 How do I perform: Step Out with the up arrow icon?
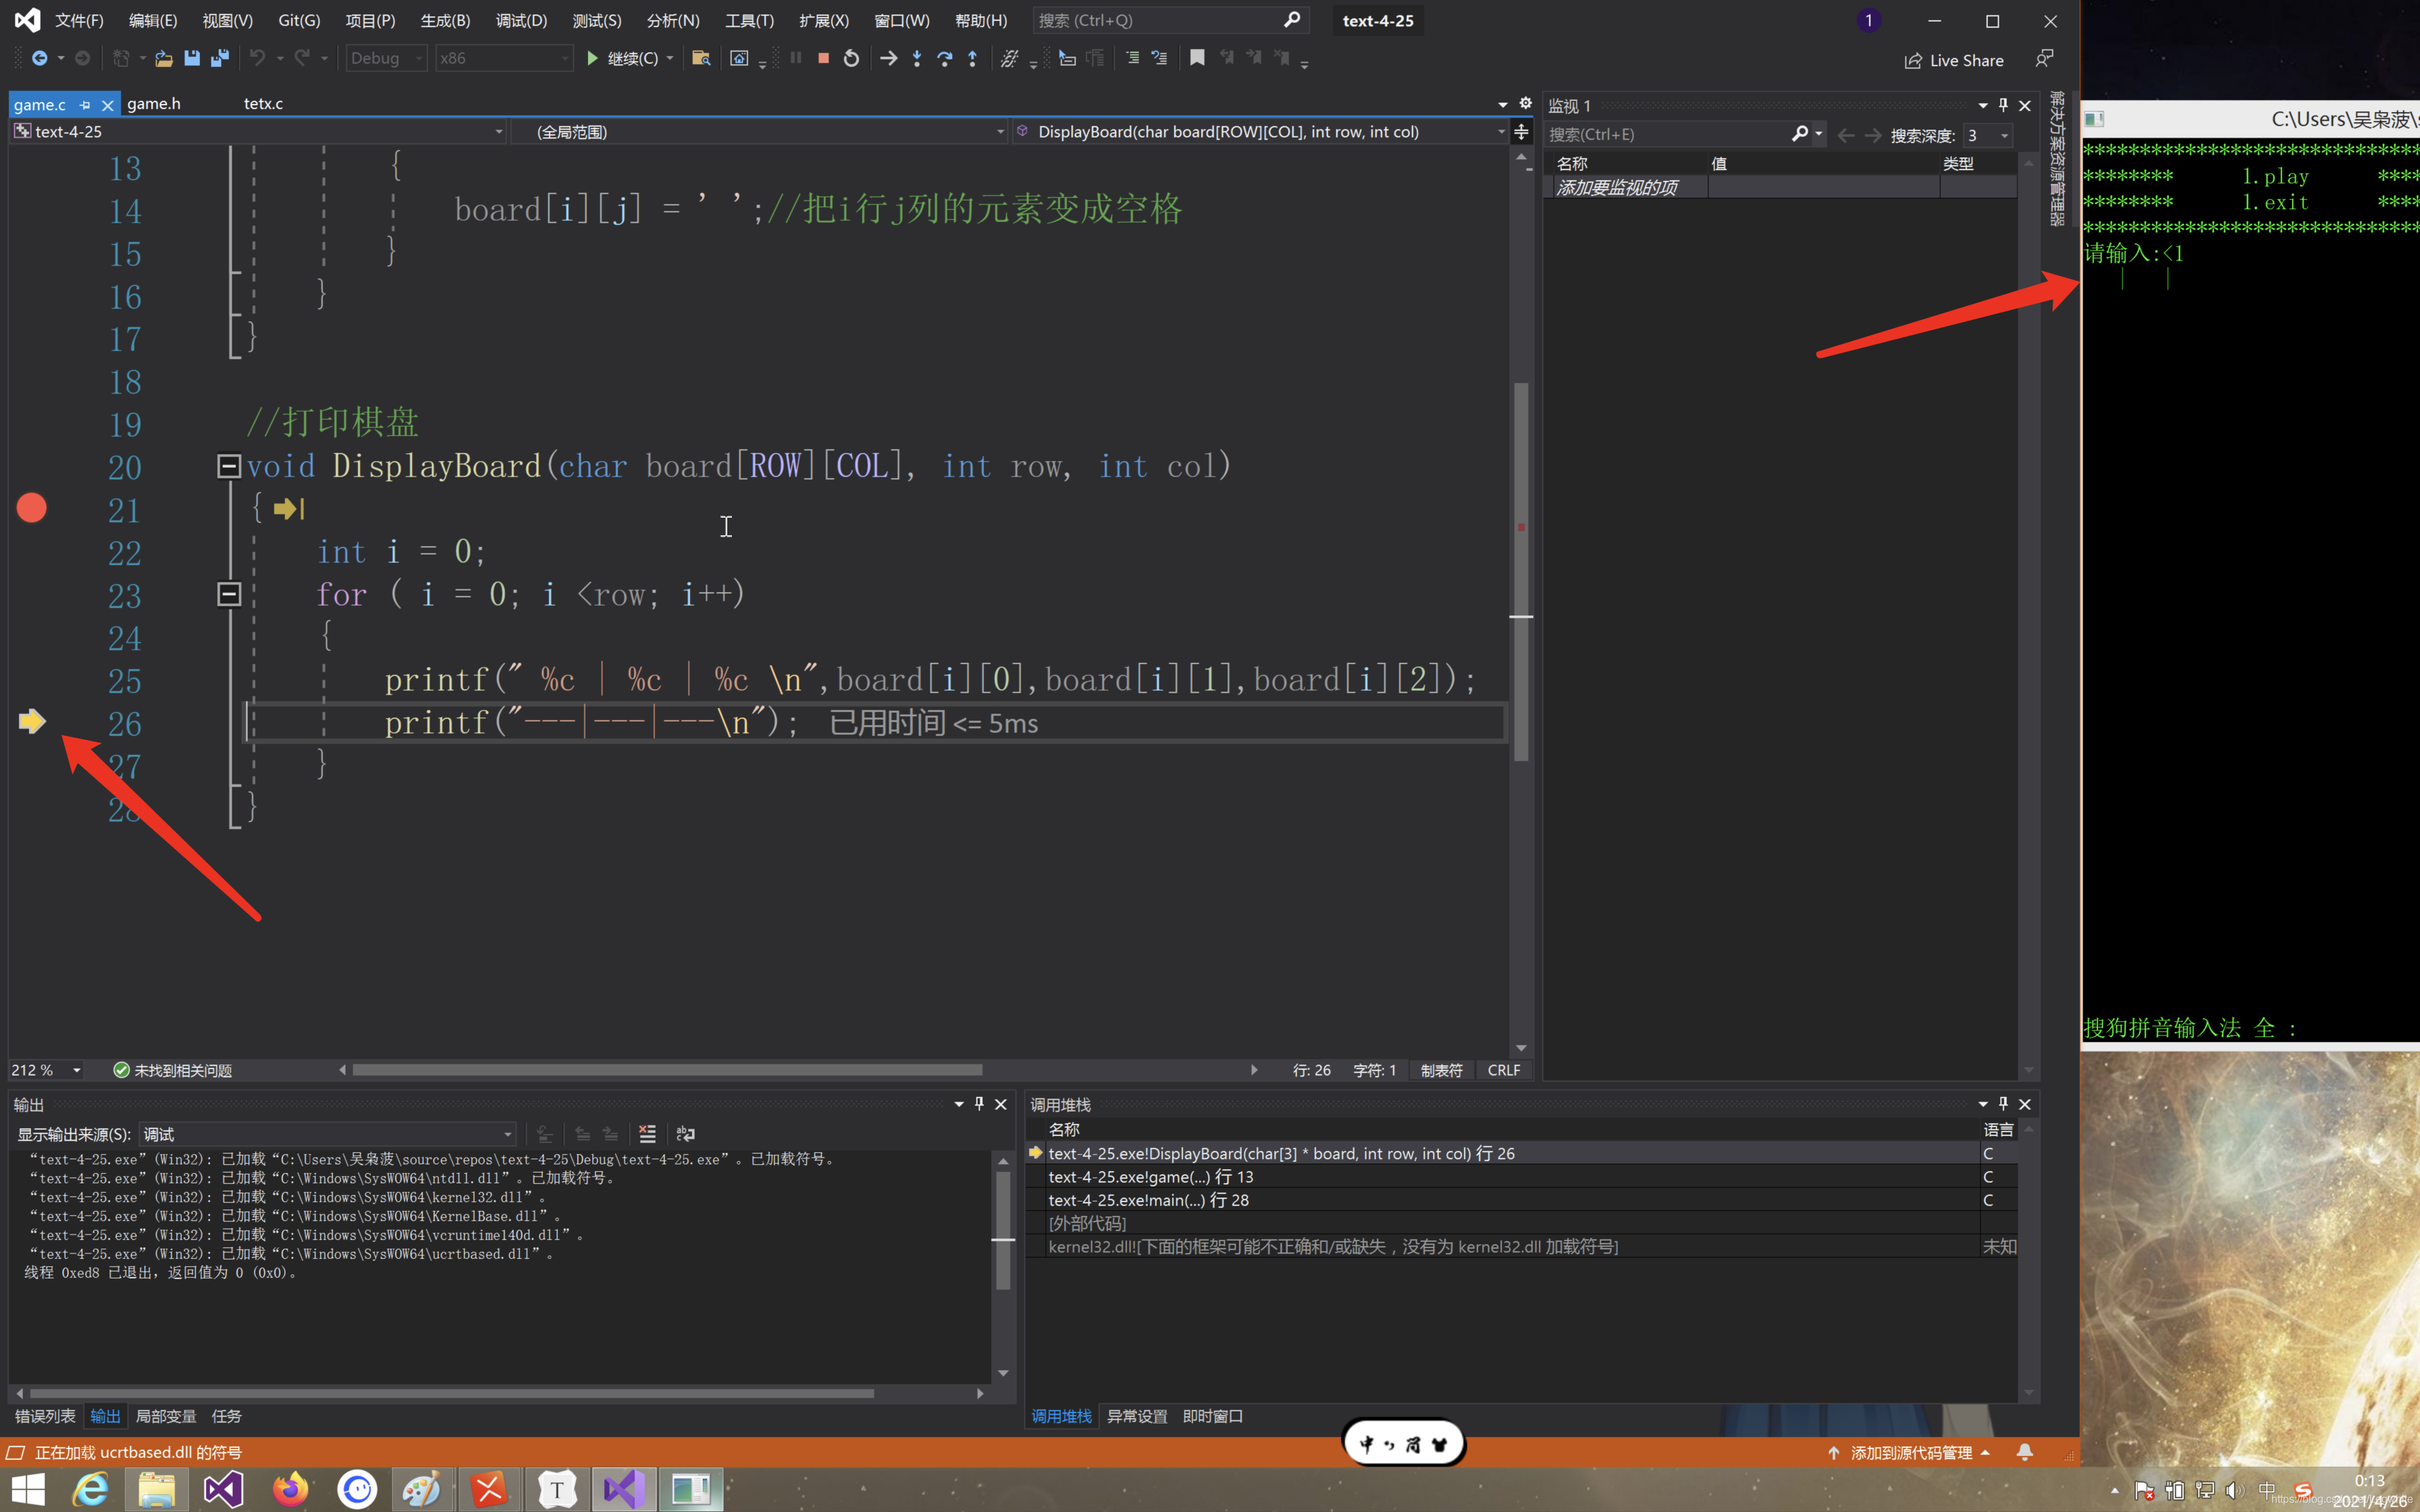pos(972,58)
